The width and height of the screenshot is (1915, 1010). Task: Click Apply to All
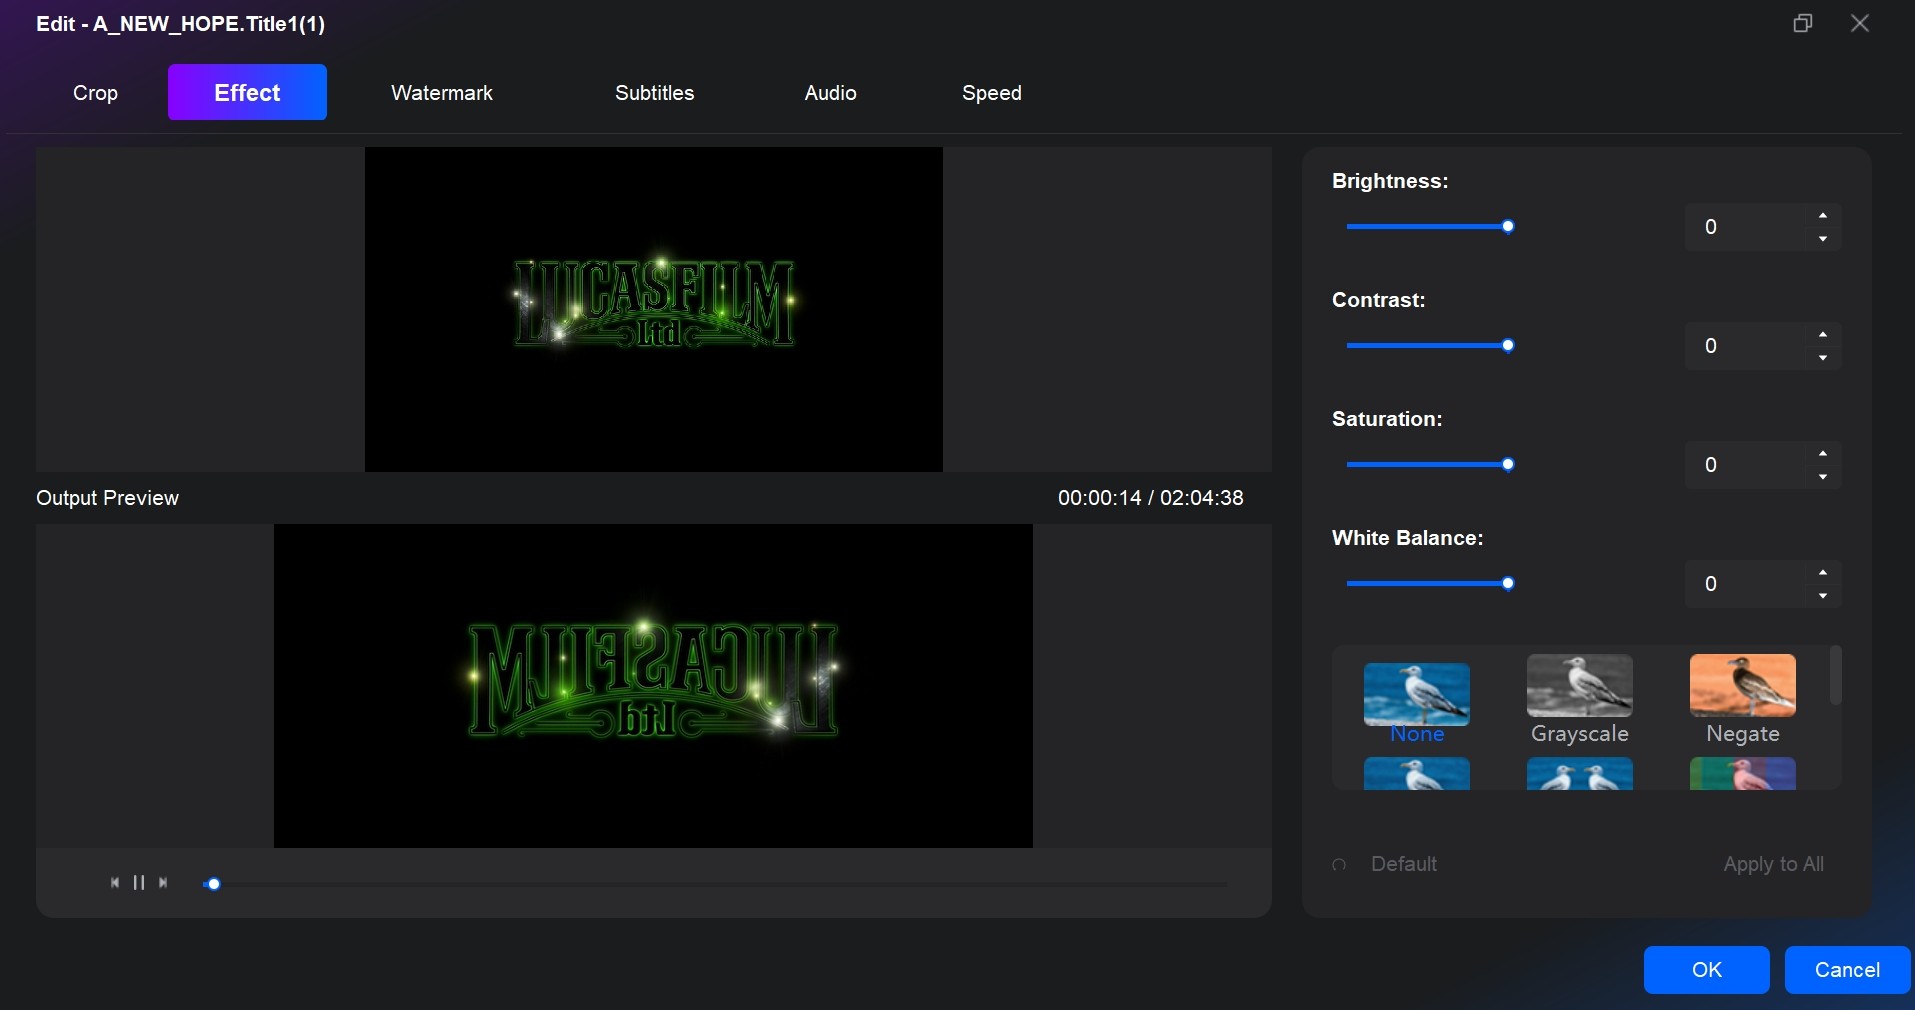[1774, 864]
